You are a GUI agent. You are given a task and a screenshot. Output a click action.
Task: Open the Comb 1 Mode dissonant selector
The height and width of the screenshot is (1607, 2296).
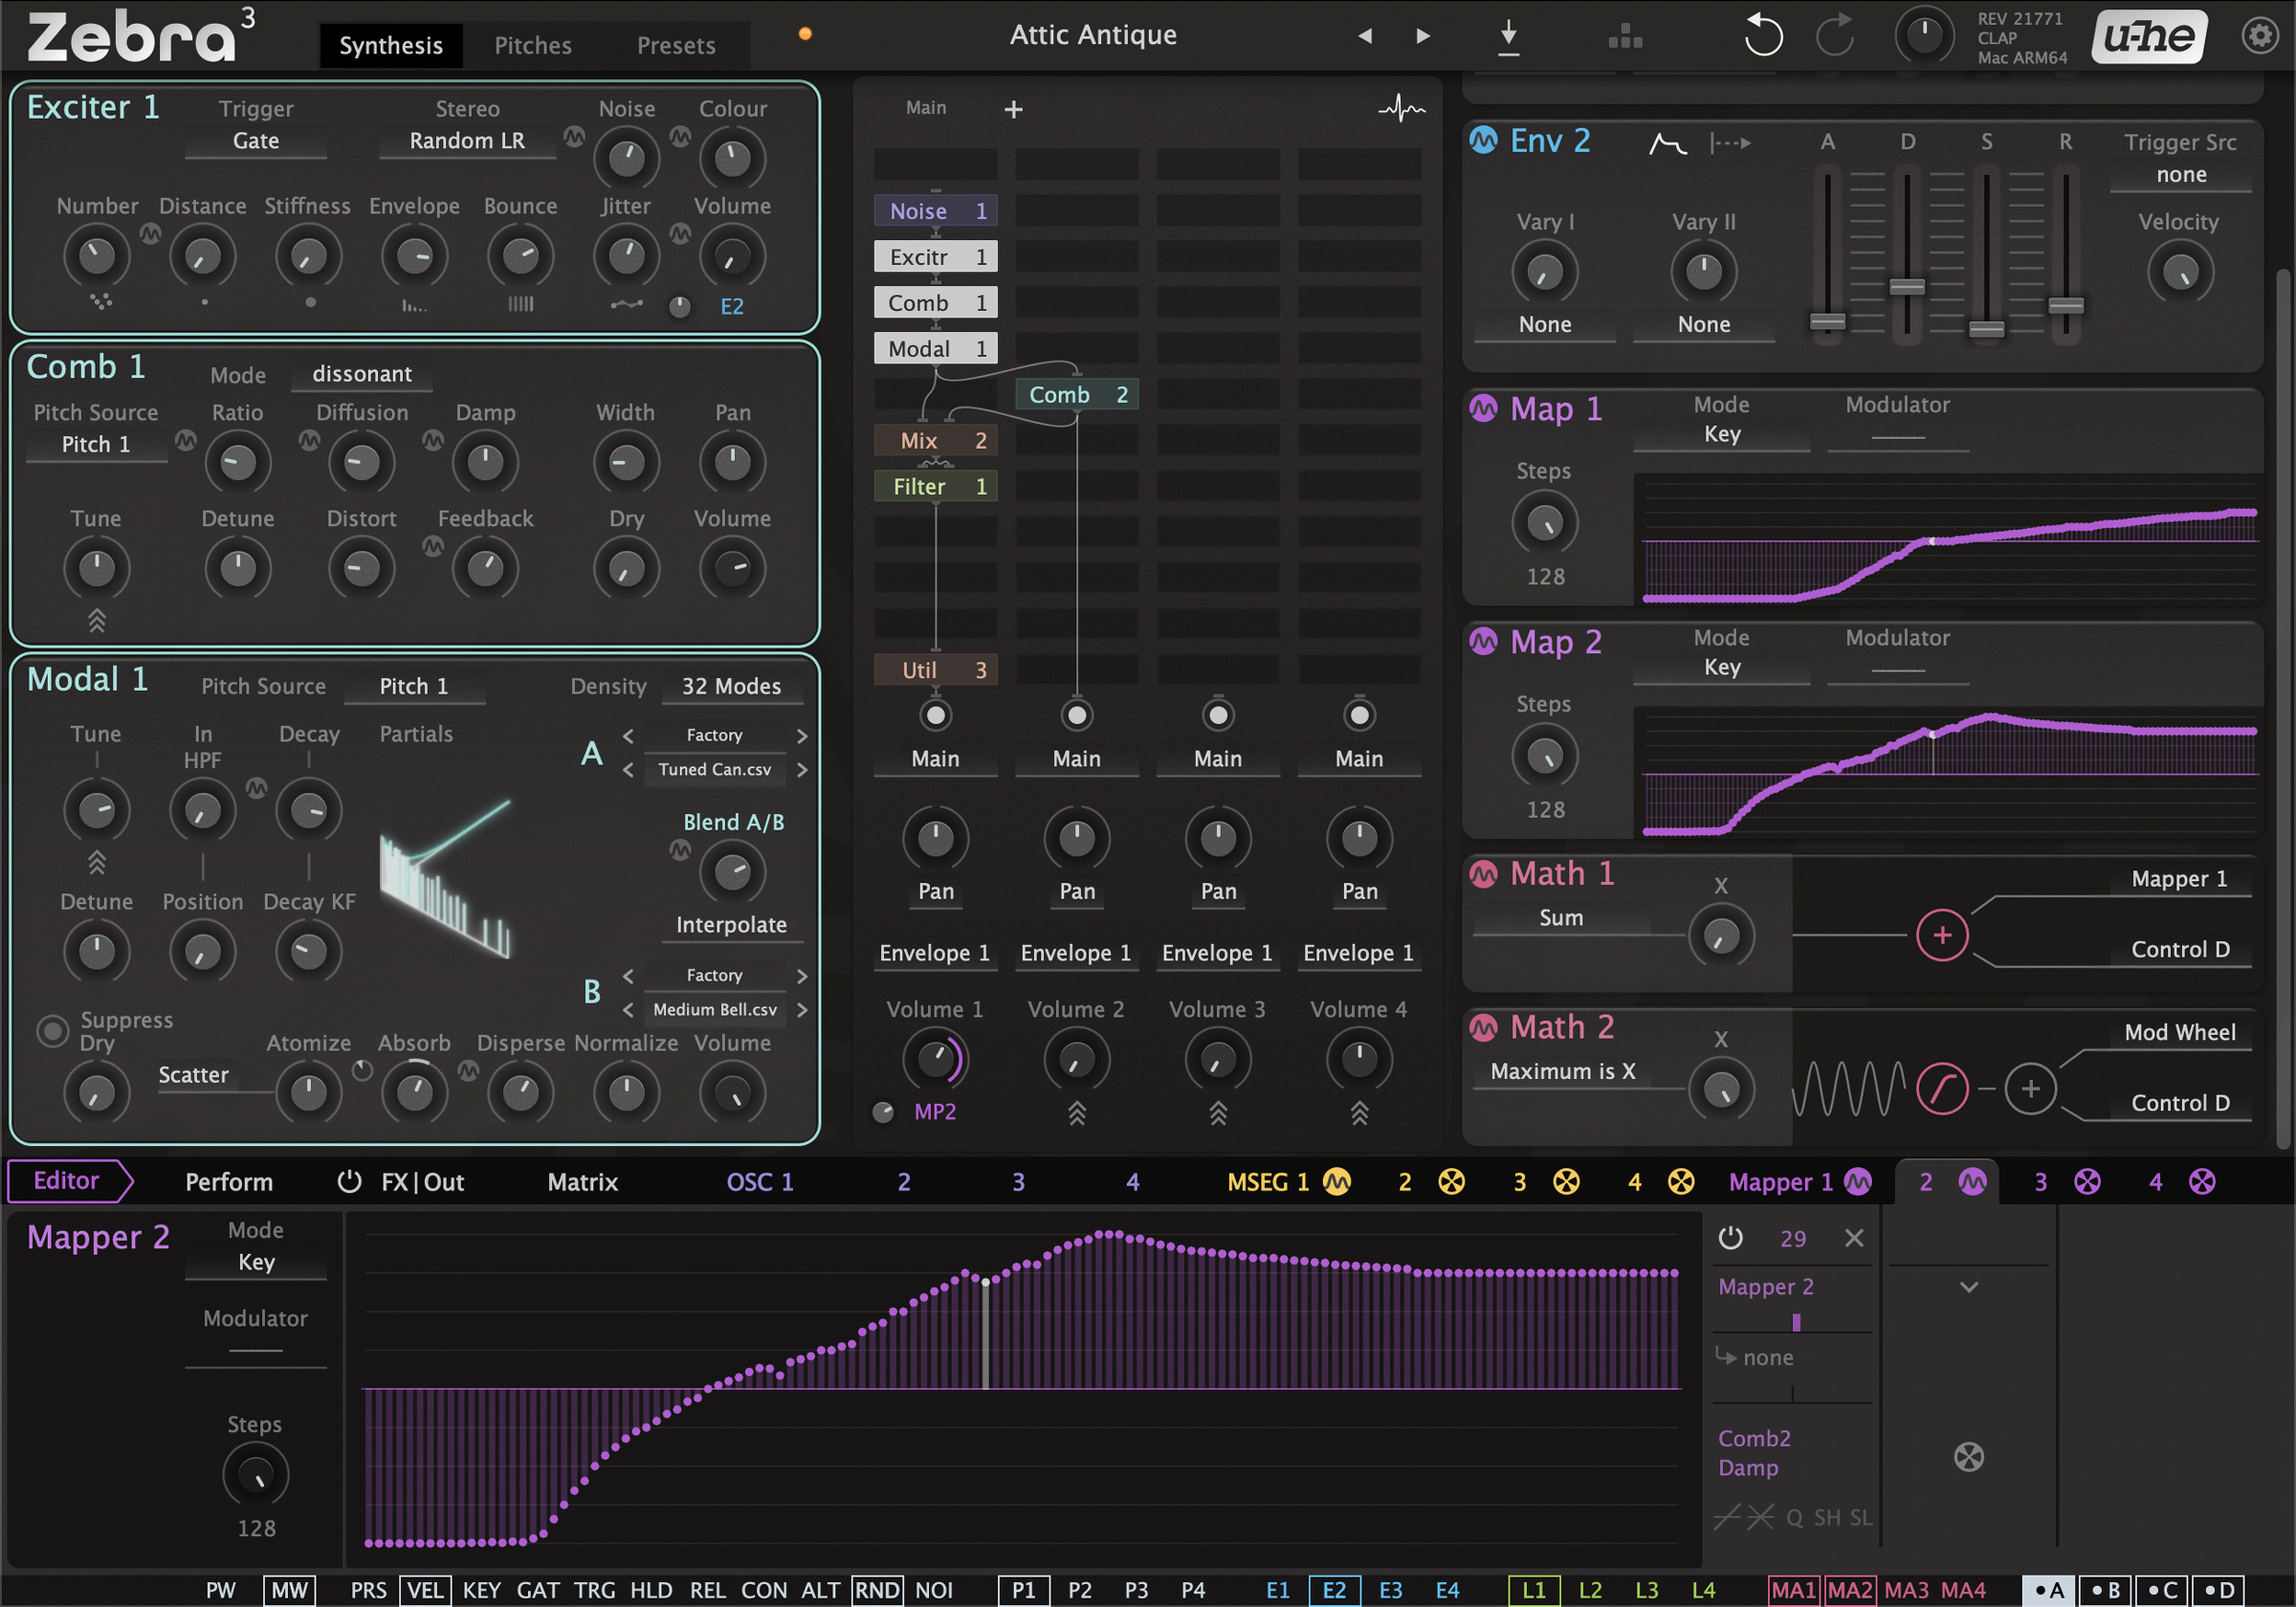coord(361,374)
